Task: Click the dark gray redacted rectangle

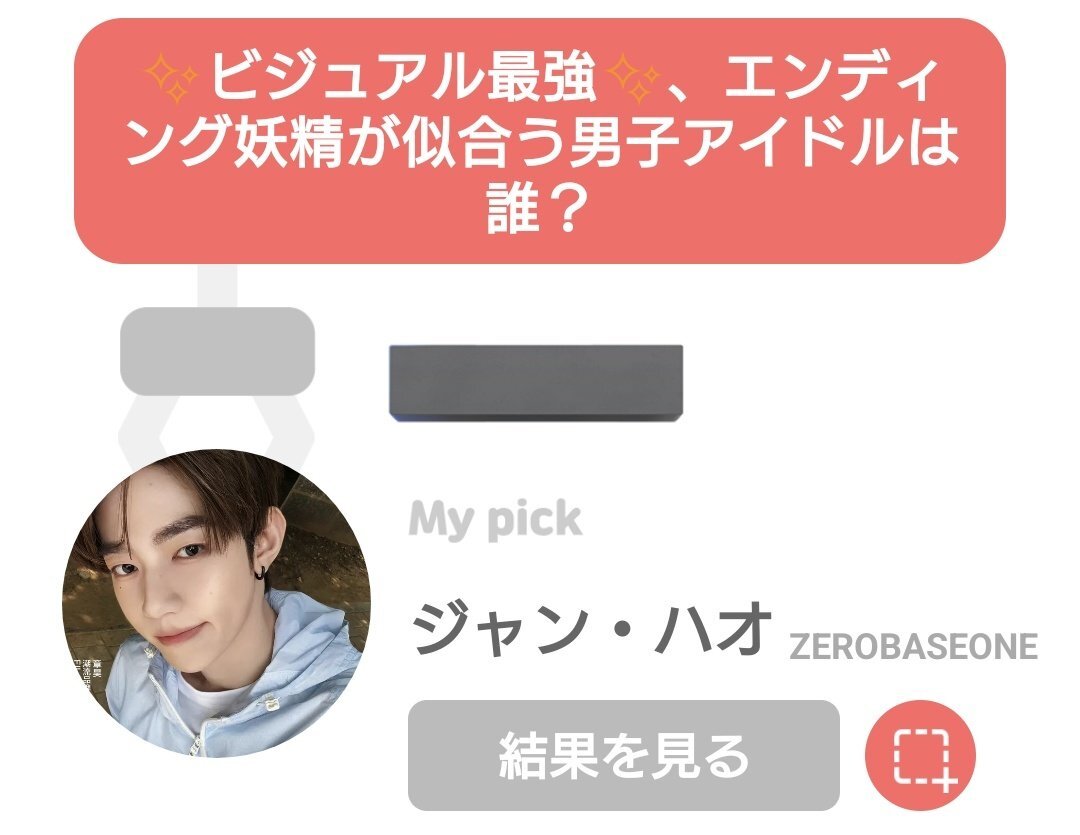Action: click(536, 382)
